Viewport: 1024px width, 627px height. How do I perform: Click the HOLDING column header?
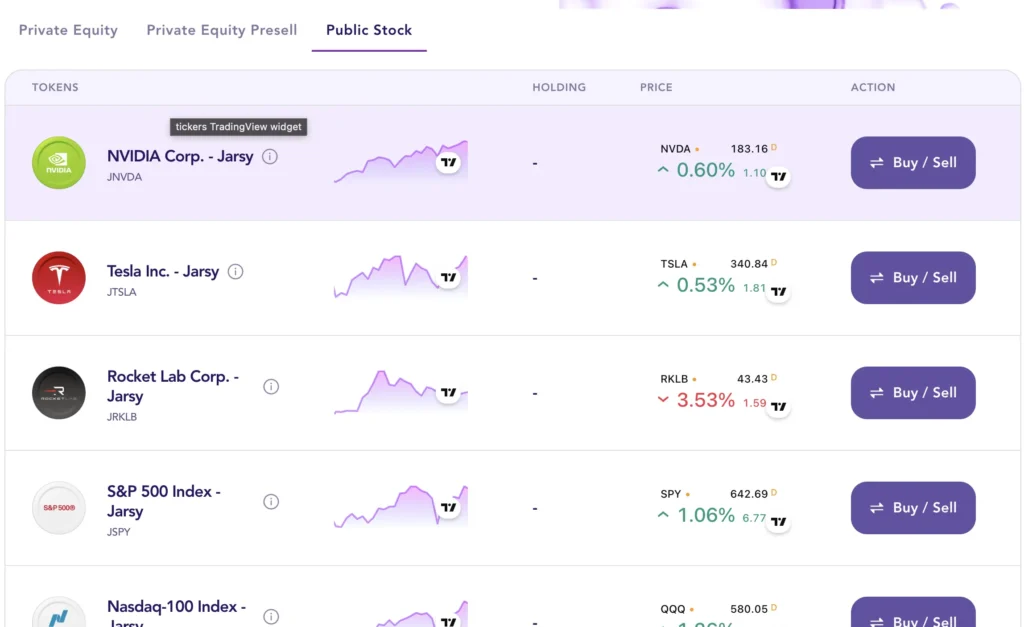click(559, 88)
